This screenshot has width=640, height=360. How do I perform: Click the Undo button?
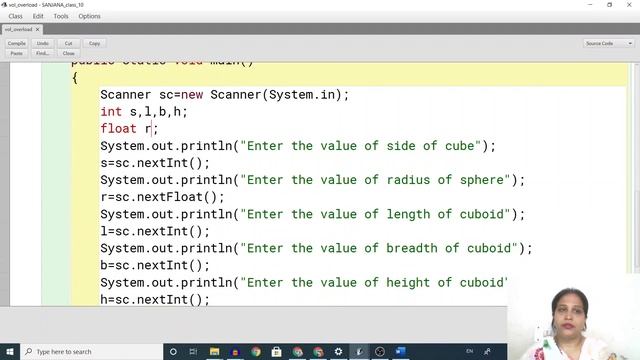[42, 43]
